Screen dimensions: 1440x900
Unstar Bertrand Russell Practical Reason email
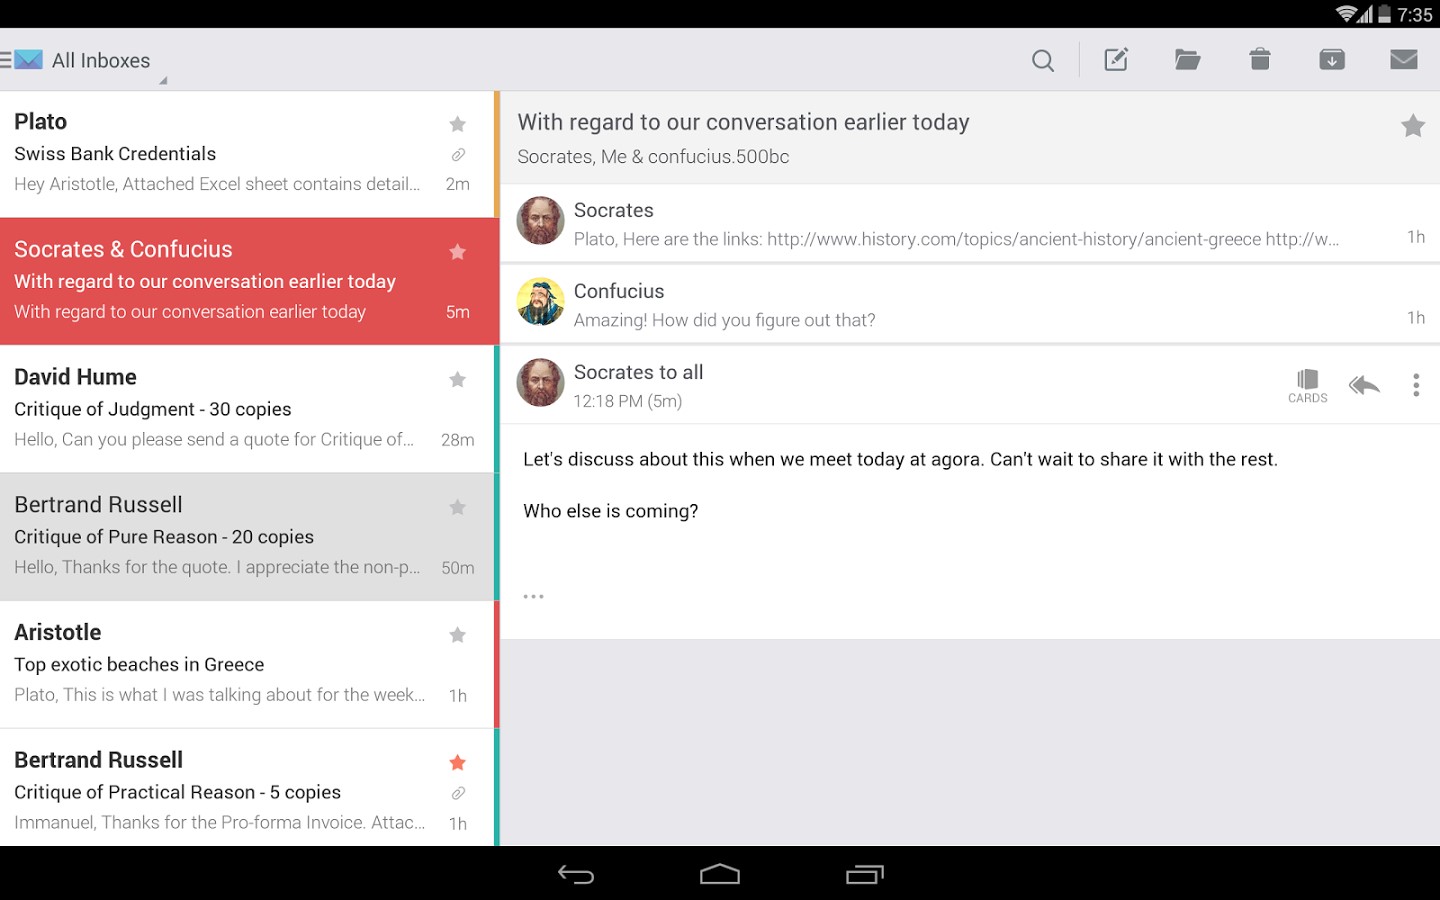click(457, 763)
